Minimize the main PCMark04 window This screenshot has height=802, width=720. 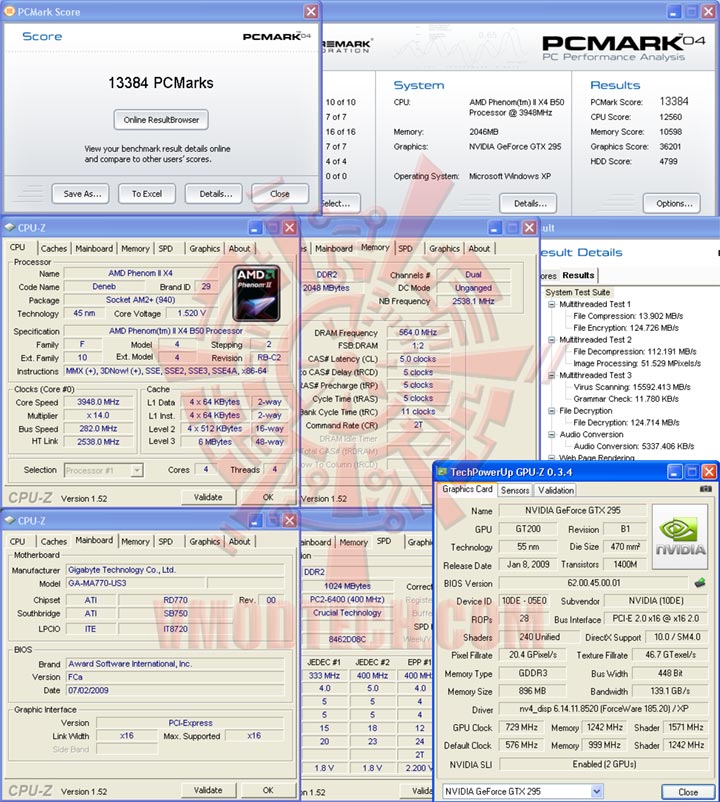[674, 11]
